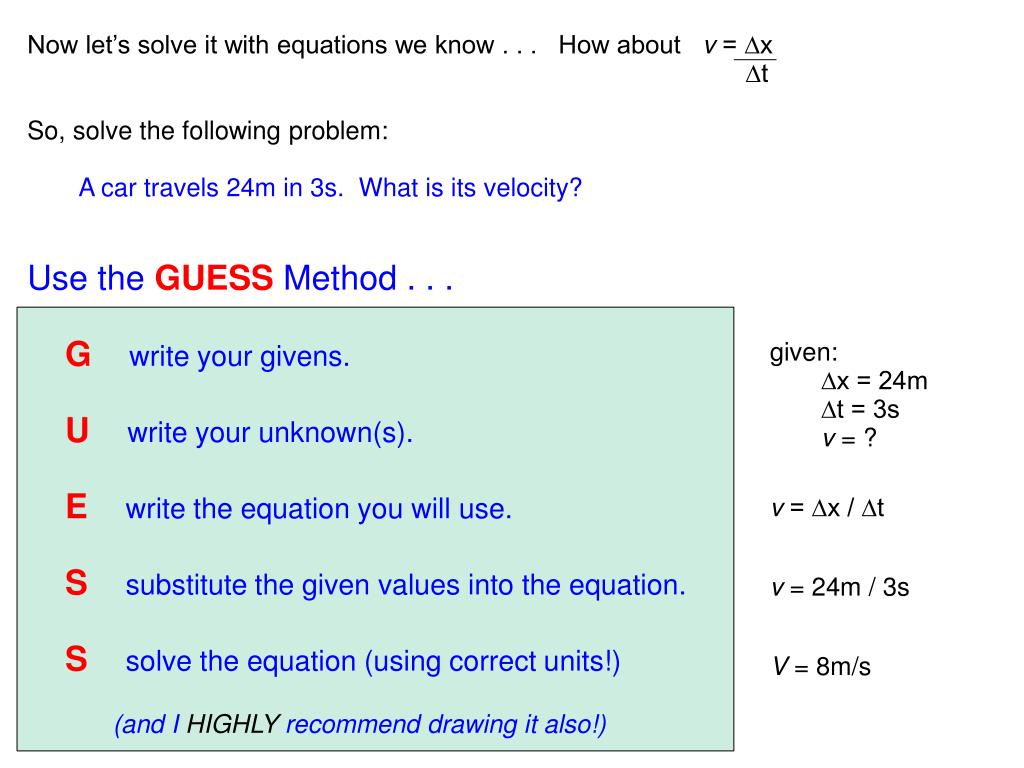Select the text 'write your givens.'
The height and width of the screenshot is (768, 1024).
coord(239,357)
